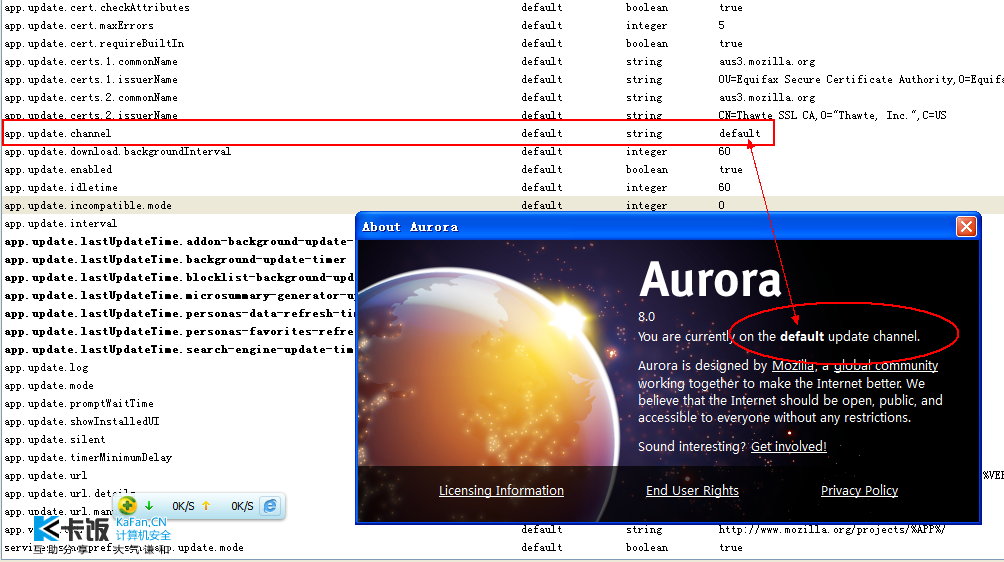Open the Privacy Policy link
1004x562 pixels.
859,491
